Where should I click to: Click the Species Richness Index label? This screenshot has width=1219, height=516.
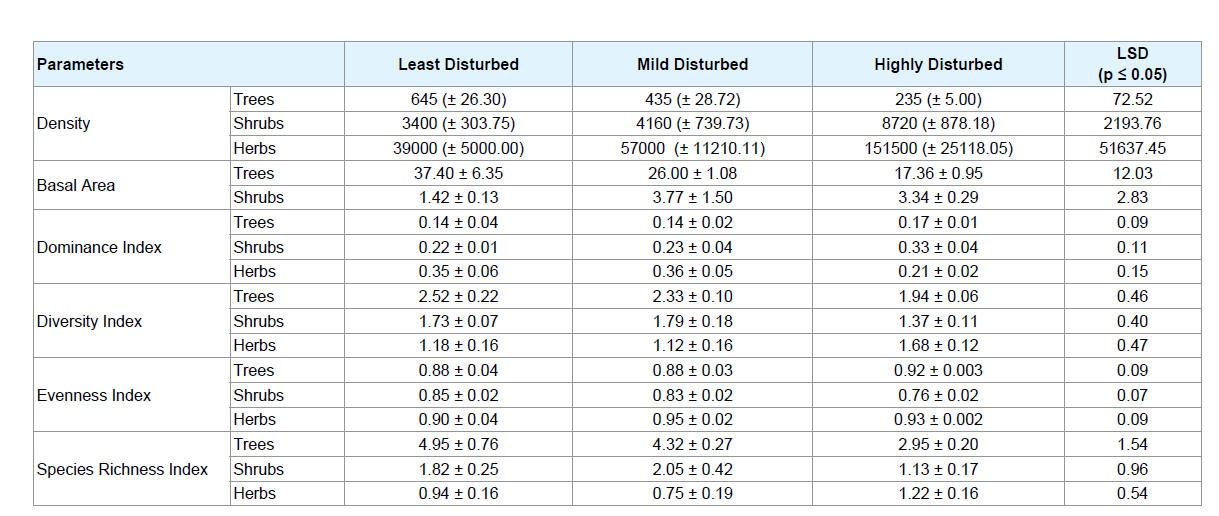pyautogui.click(x=122, y=469)
